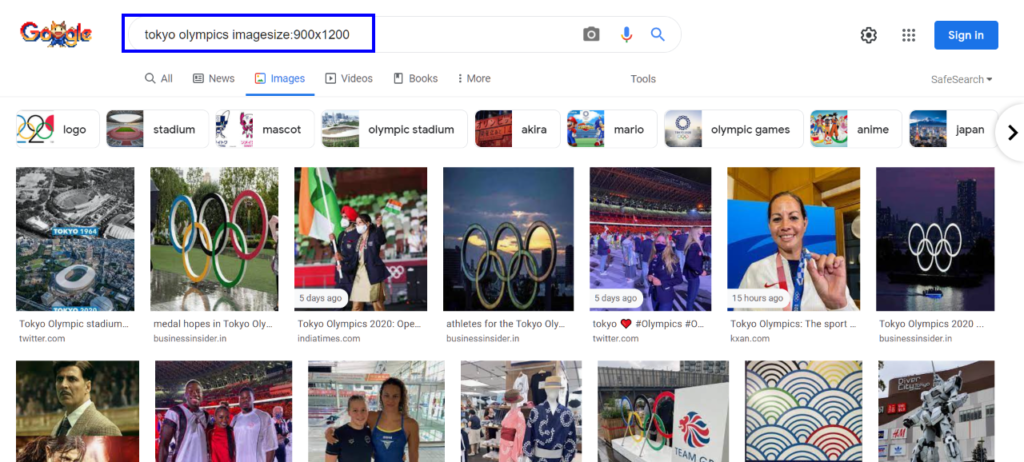1024x462 pixels.
Task: Open the kimono mannequins shop image
Action: coord(521,411)
